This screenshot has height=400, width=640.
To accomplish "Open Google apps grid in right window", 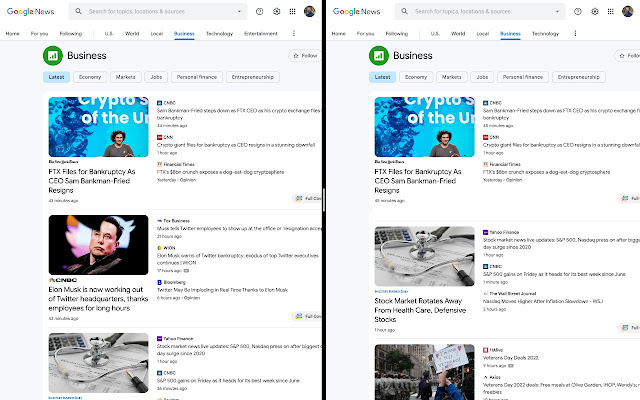I will point(610,11).
